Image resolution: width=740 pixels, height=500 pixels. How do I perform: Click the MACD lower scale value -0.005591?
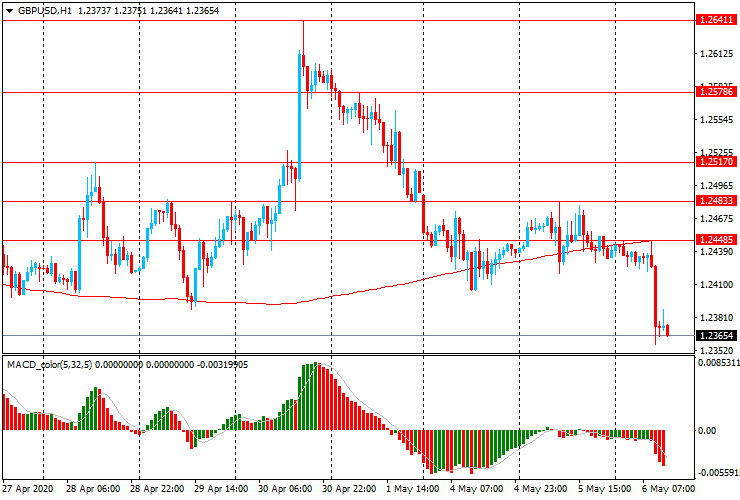(x=719, y=473)
